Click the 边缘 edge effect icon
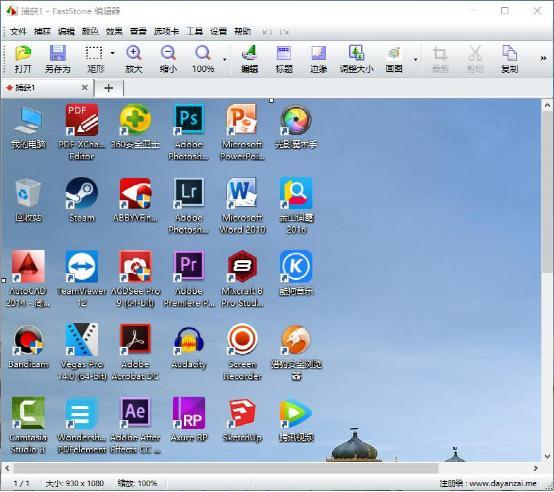This screenshot has width=554, height=492. click(318, 53)
